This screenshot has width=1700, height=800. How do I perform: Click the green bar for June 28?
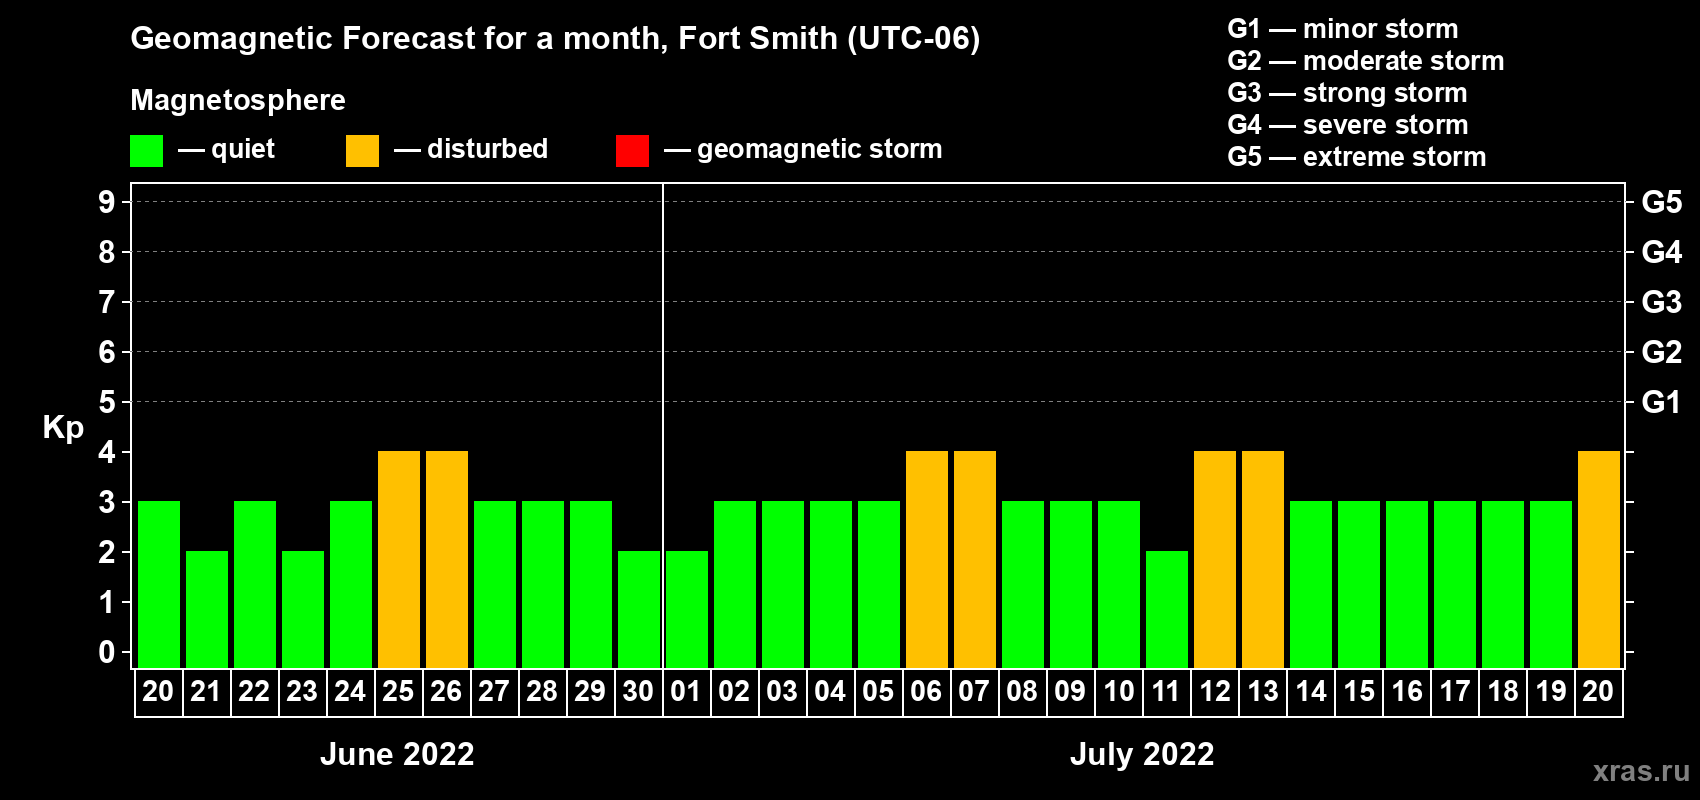pyautogui.click(x=543, y=585)
